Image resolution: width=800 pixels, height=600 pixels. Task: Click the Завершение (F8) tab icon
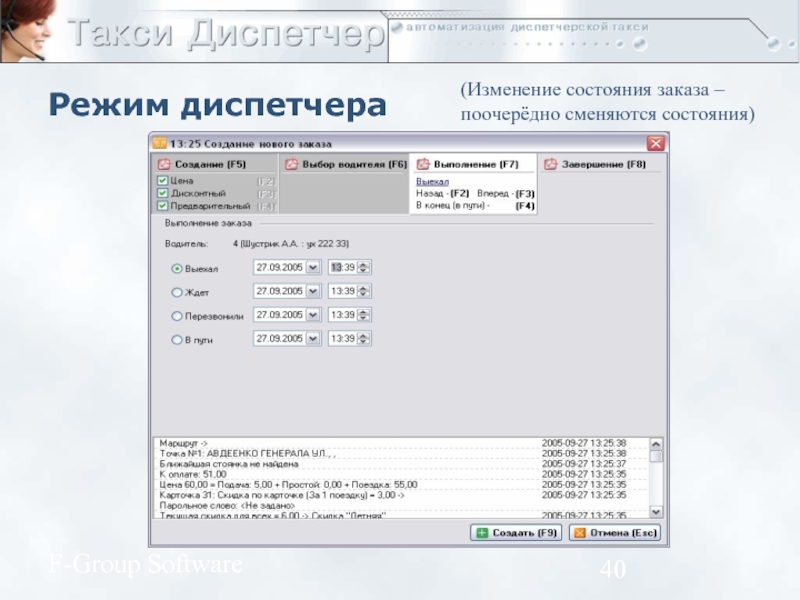(551, 164)
